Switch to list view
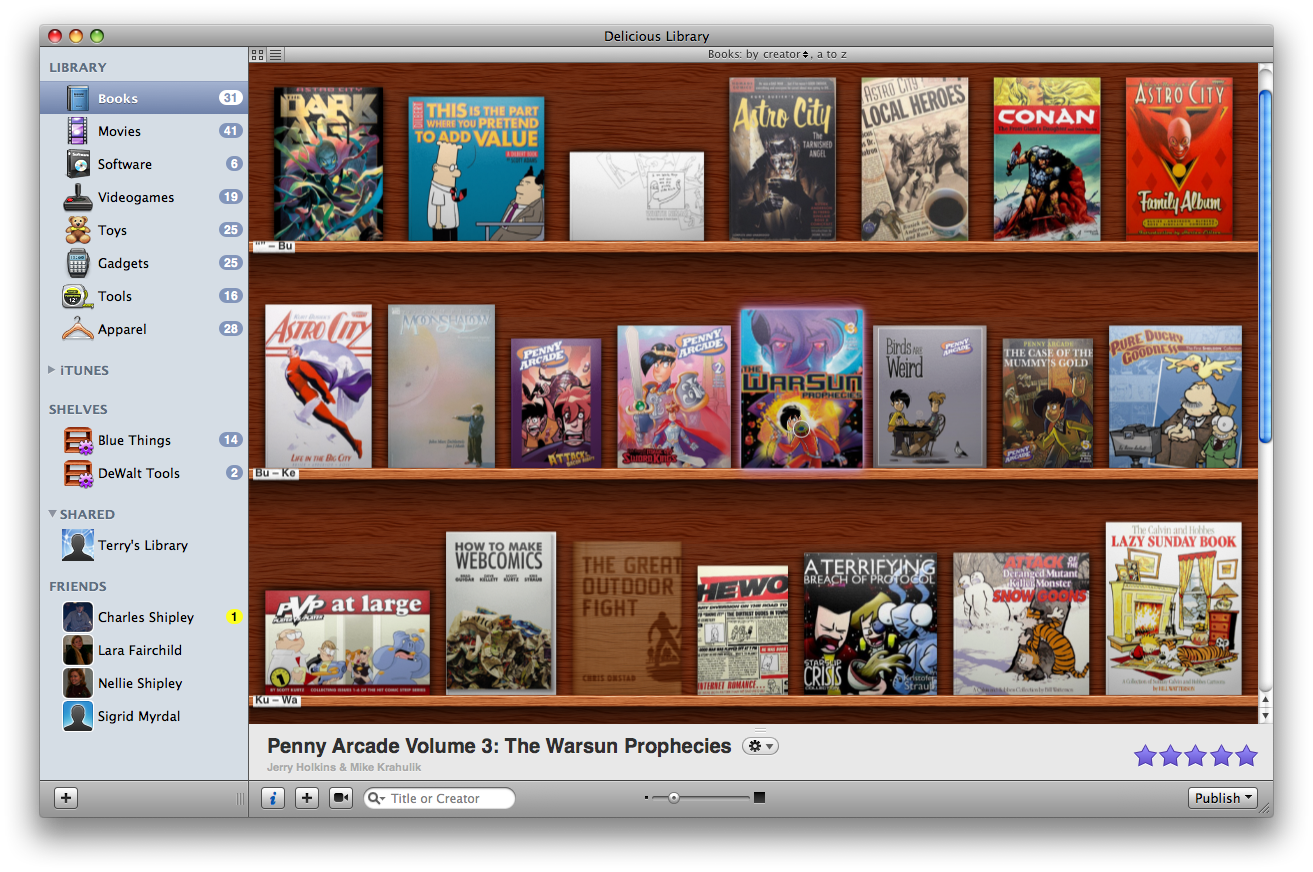 pos(276,54)
